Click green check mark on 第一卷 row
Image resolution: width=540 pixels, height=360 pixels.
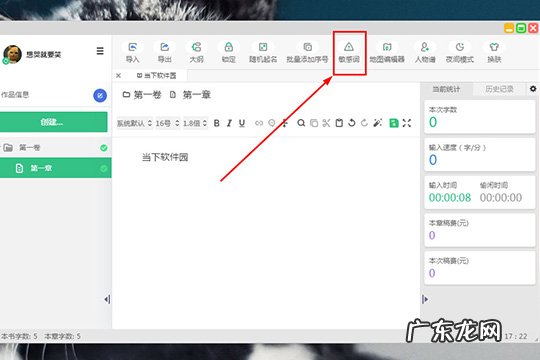104,148
